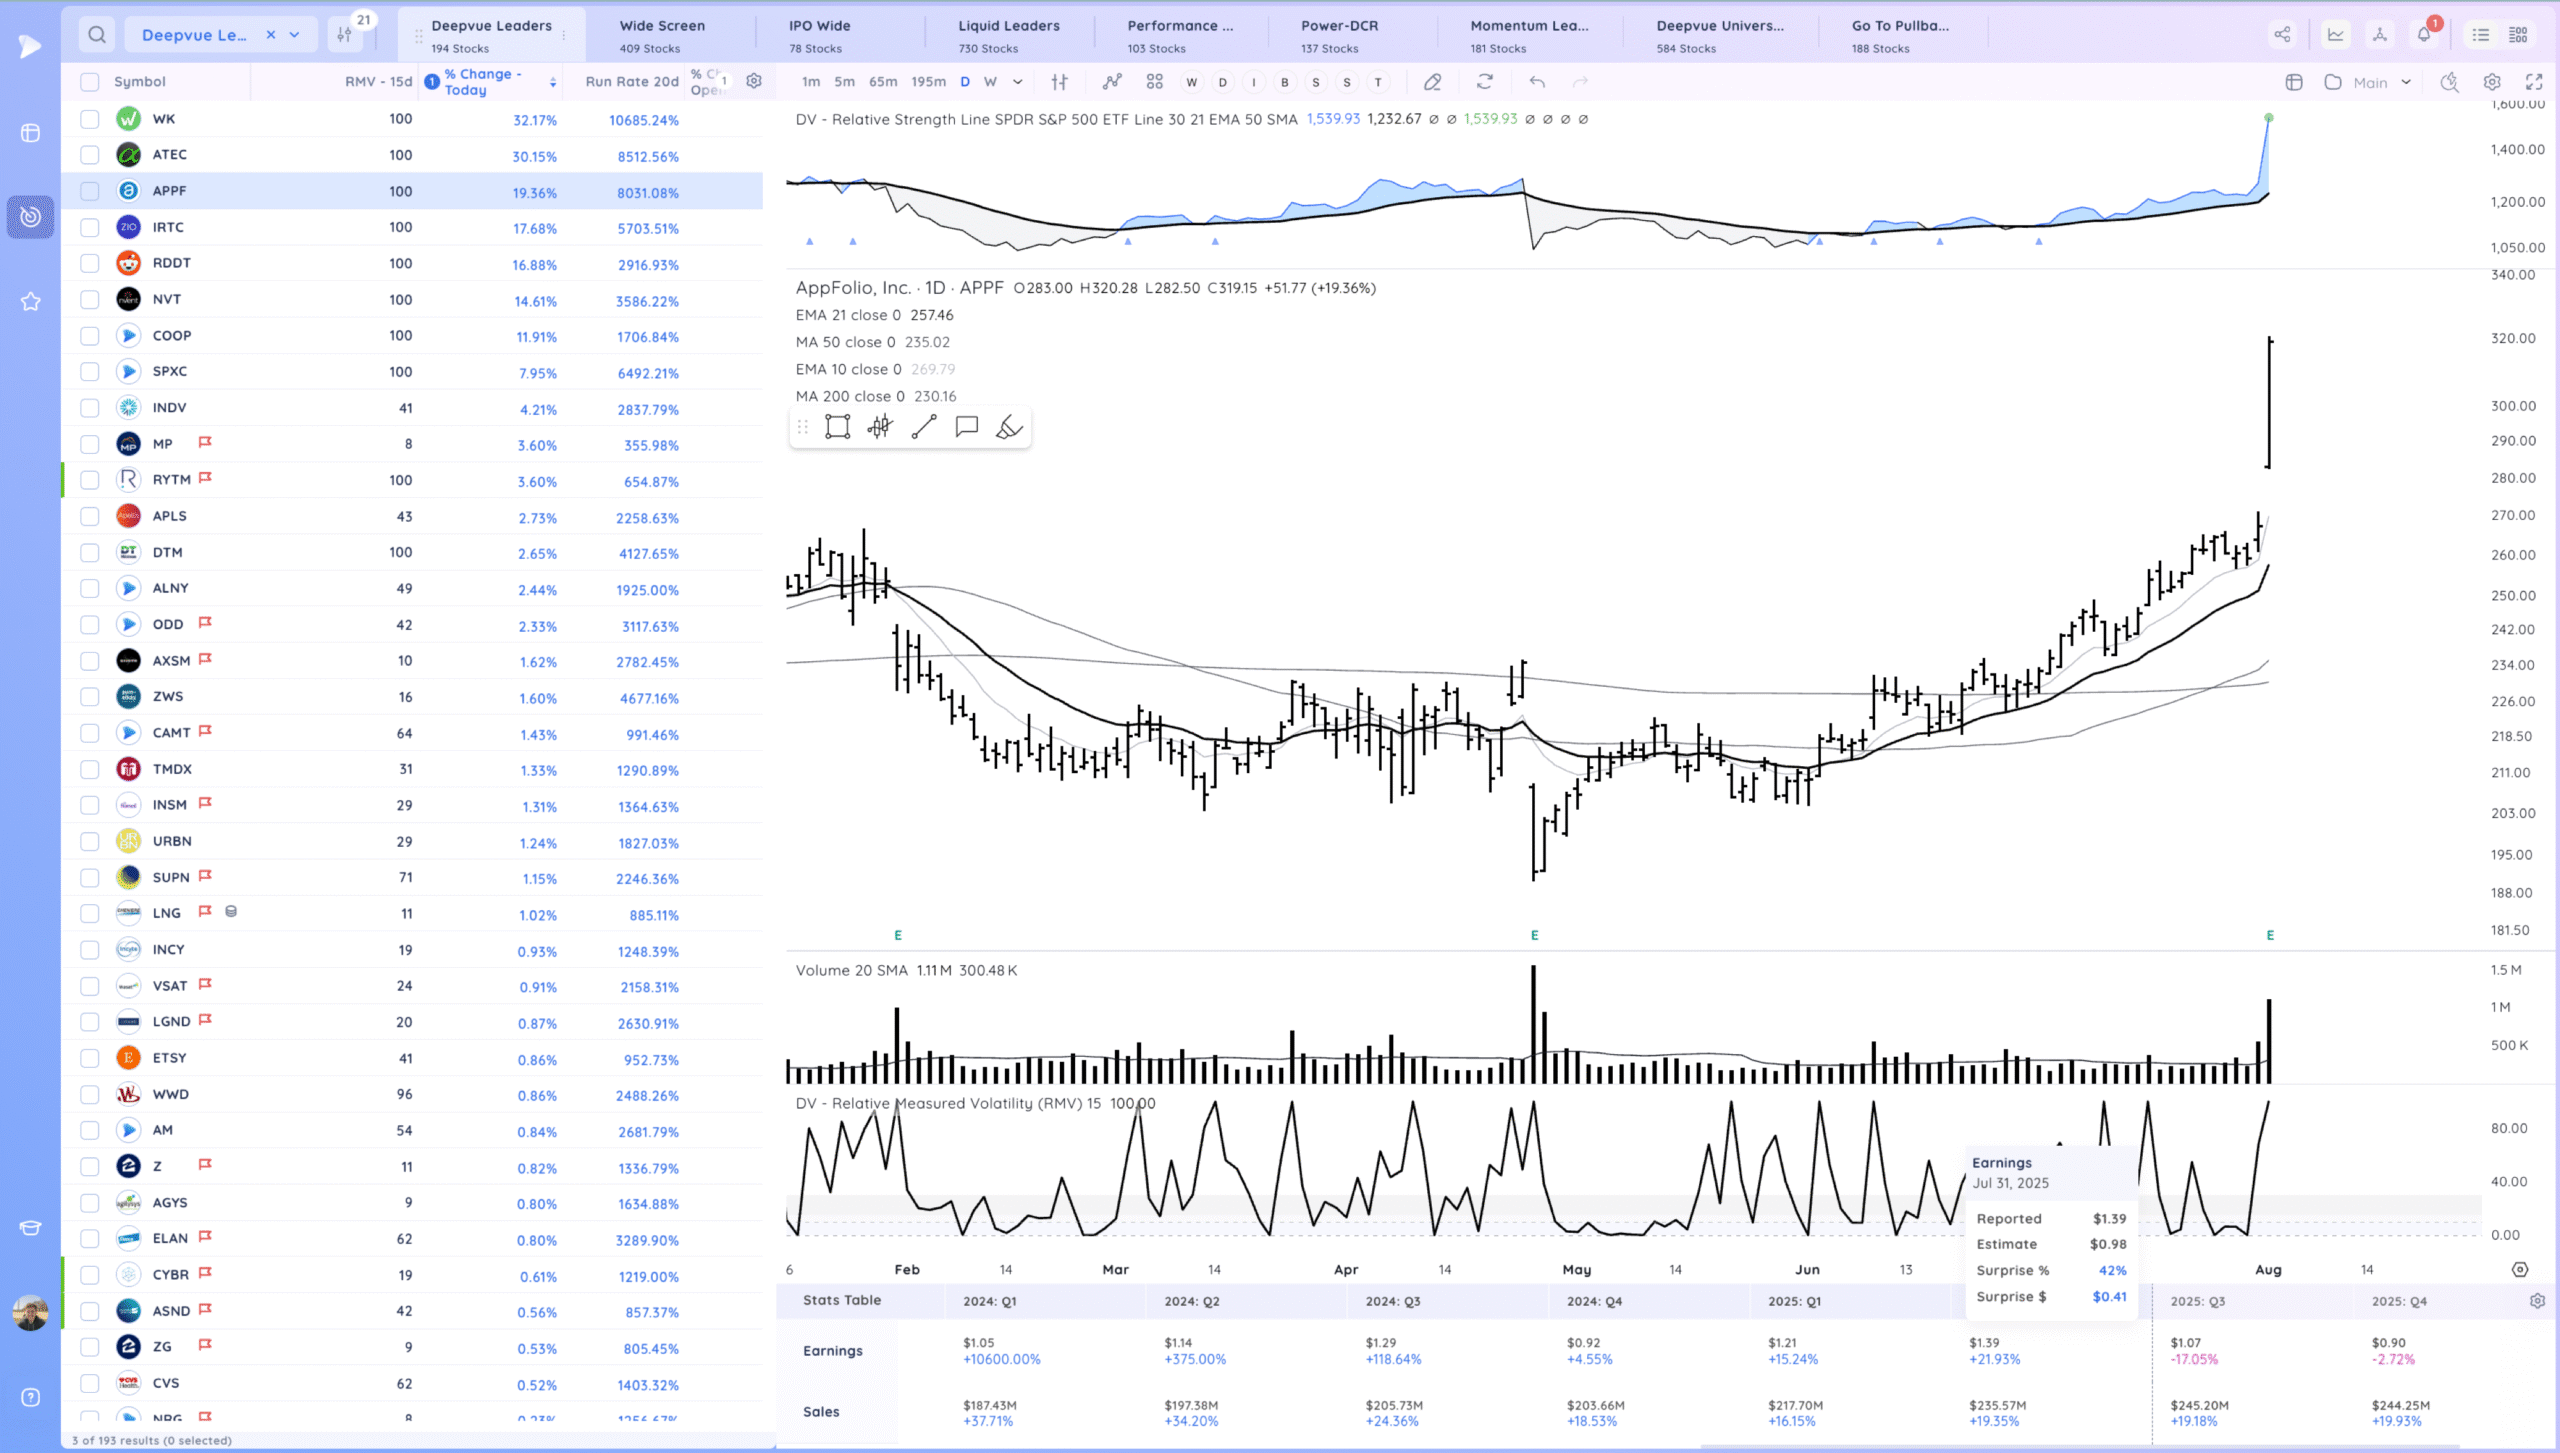2560x1453 pixels.
Task: Open the timeframe more-options chevron
Action: point(1017,82)
